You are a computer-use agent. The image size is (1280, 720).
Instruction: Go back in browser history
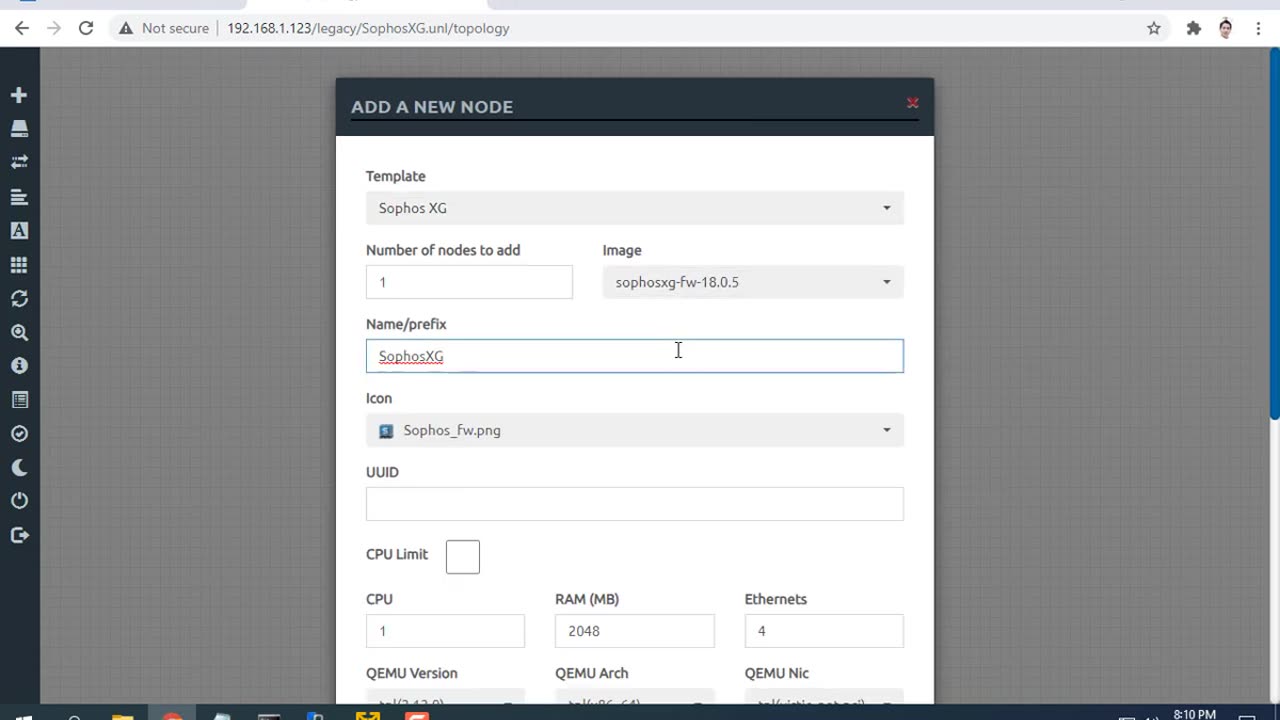pos(22,28)
